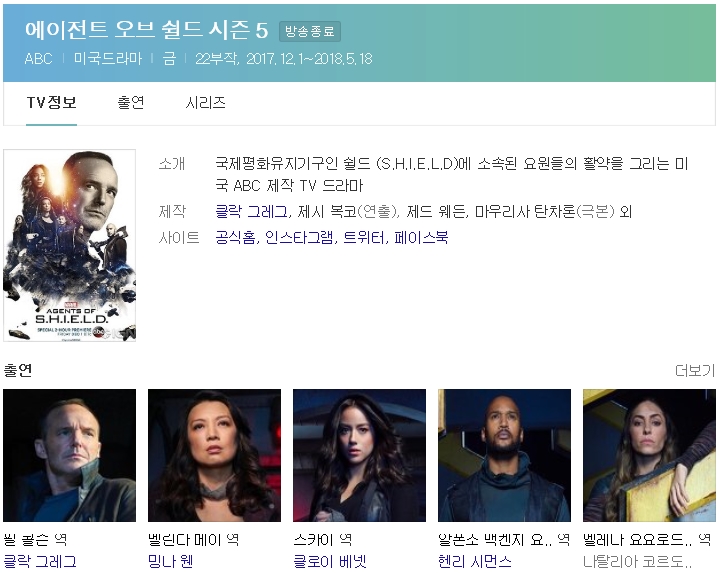Click the 스카이 cast photo
Viewport: 719px width, 573px height.
[x=360, y=455]
